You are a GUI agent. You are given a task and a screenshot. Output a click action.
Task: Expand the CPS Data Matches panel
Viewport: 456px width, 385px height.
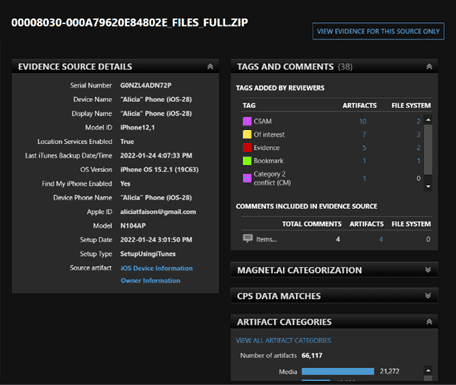[x=428, y=296]
